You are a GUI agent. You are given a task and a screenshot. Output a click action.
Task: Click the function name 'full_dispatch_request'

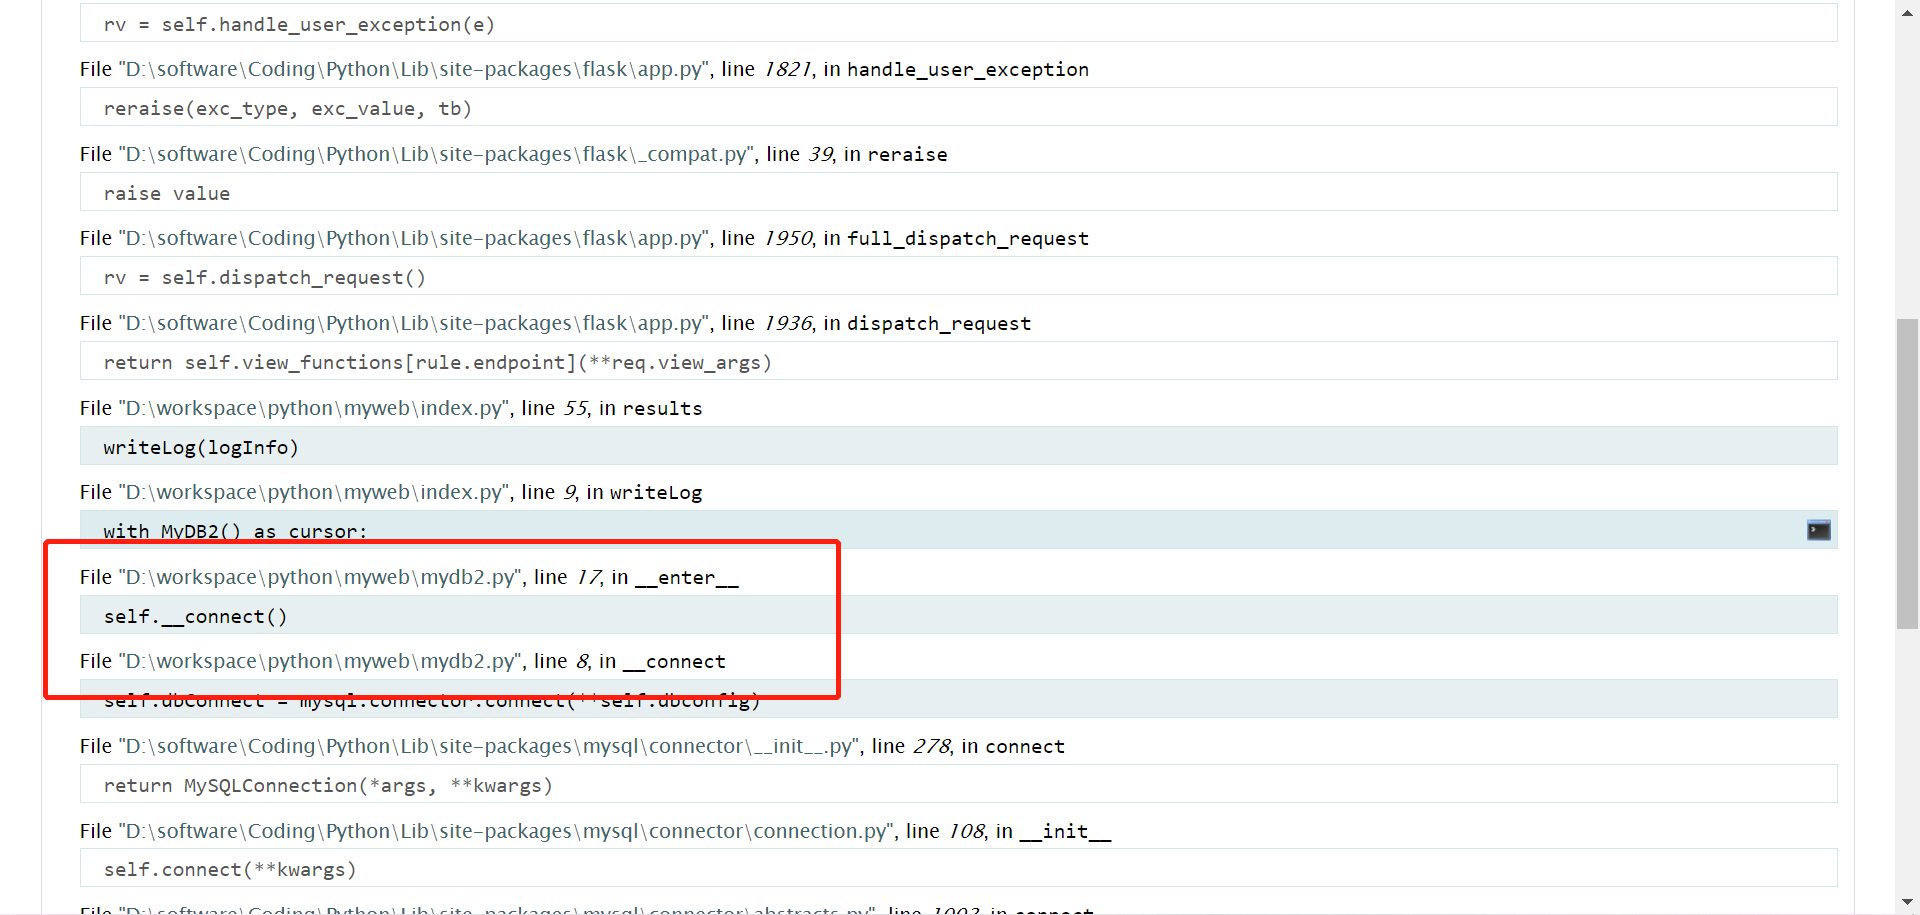968,238
